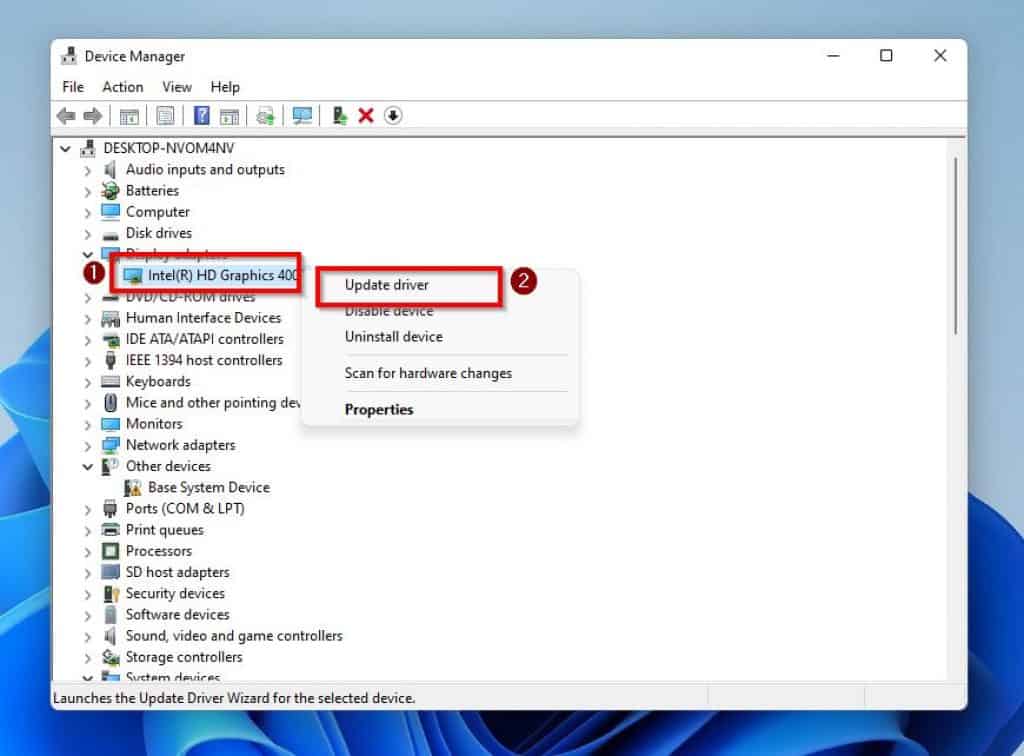Collapse the Other devices category chevron

click(x=88, y=467)
